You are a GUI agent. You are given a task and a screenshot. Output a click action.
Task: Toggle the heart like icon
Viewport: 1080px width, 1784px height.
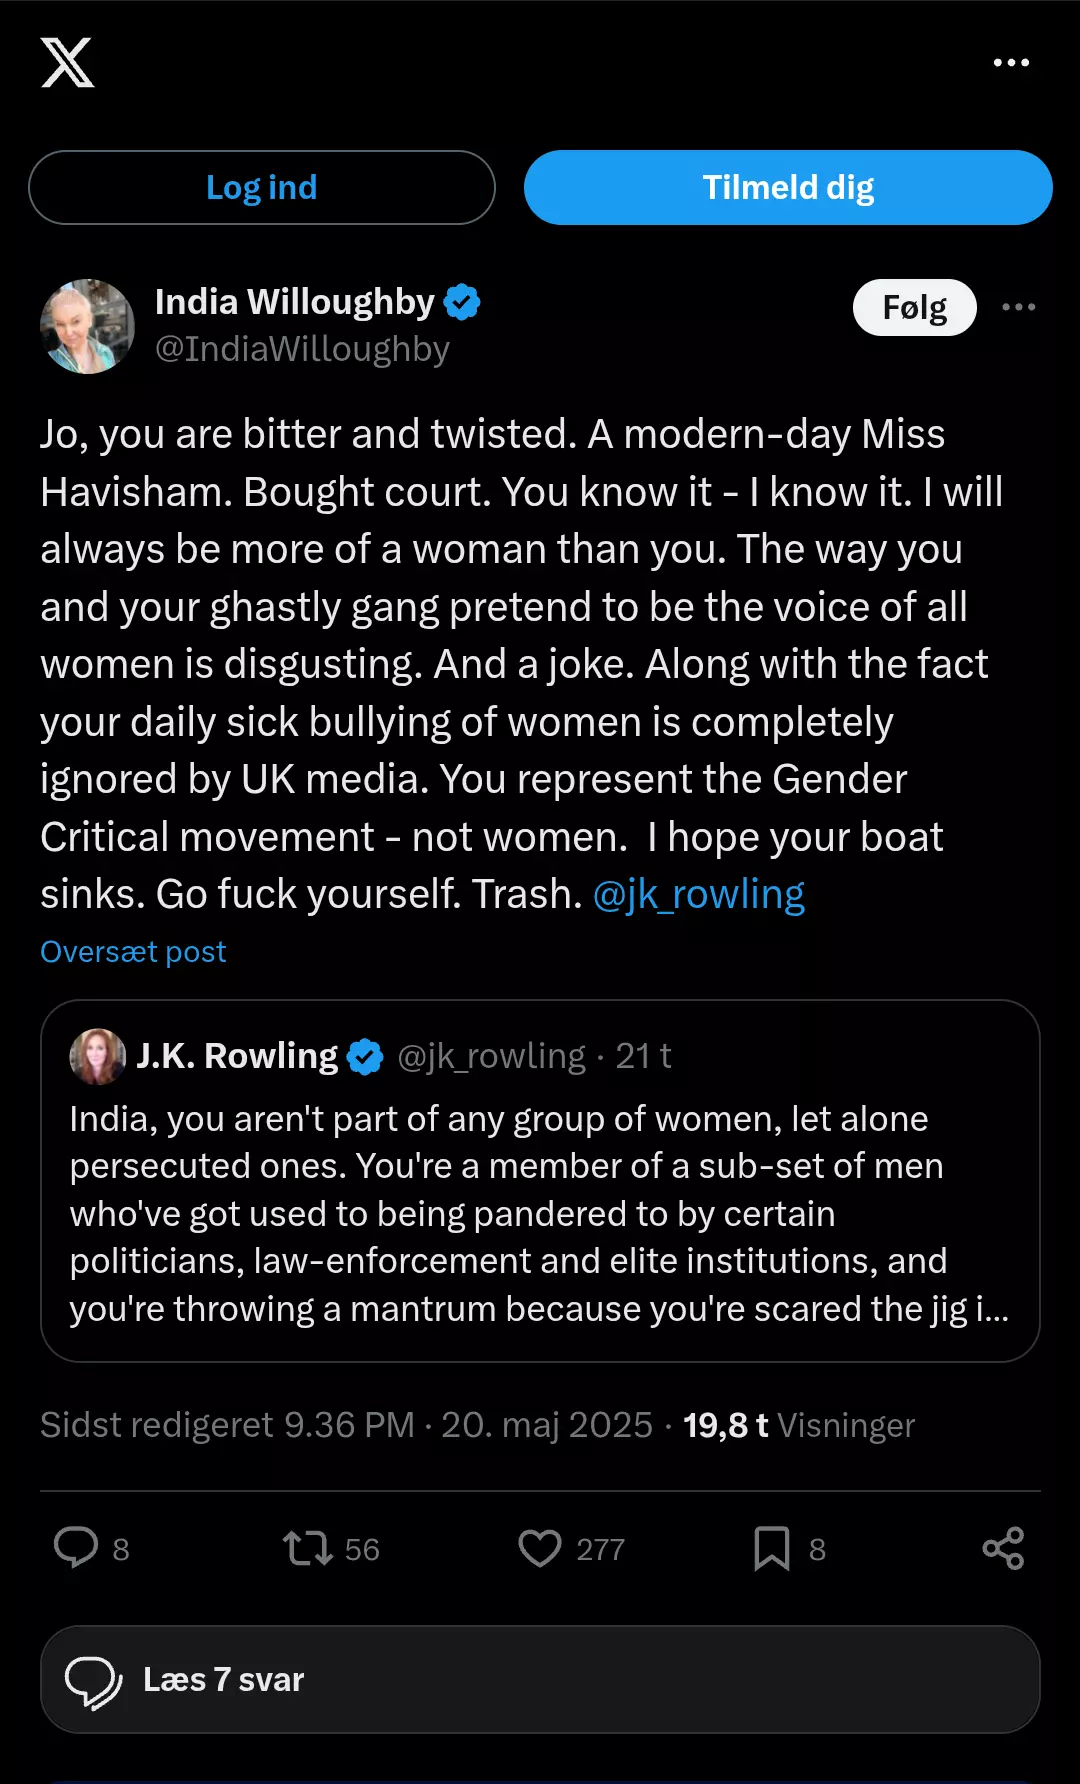point(540,1548)
